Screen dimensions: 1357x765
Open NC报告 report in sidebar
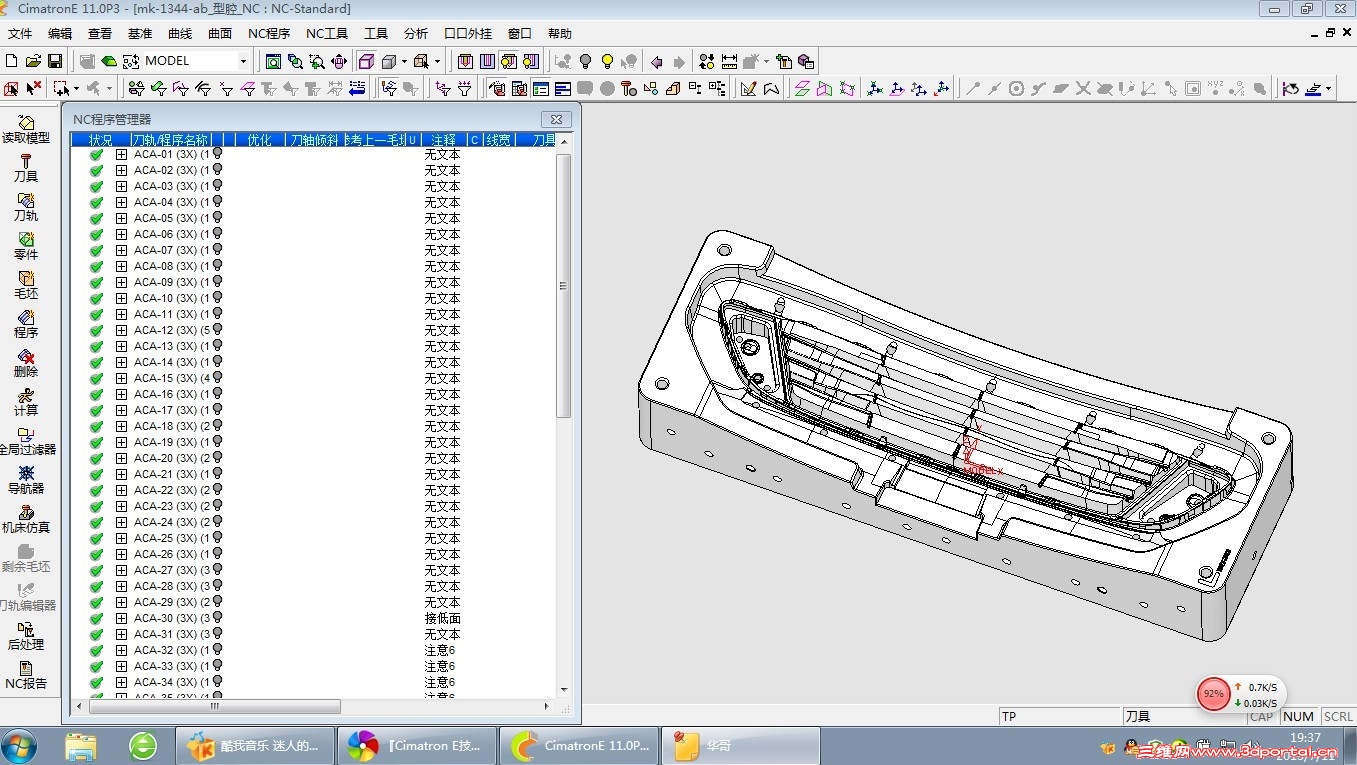point(26,675)
